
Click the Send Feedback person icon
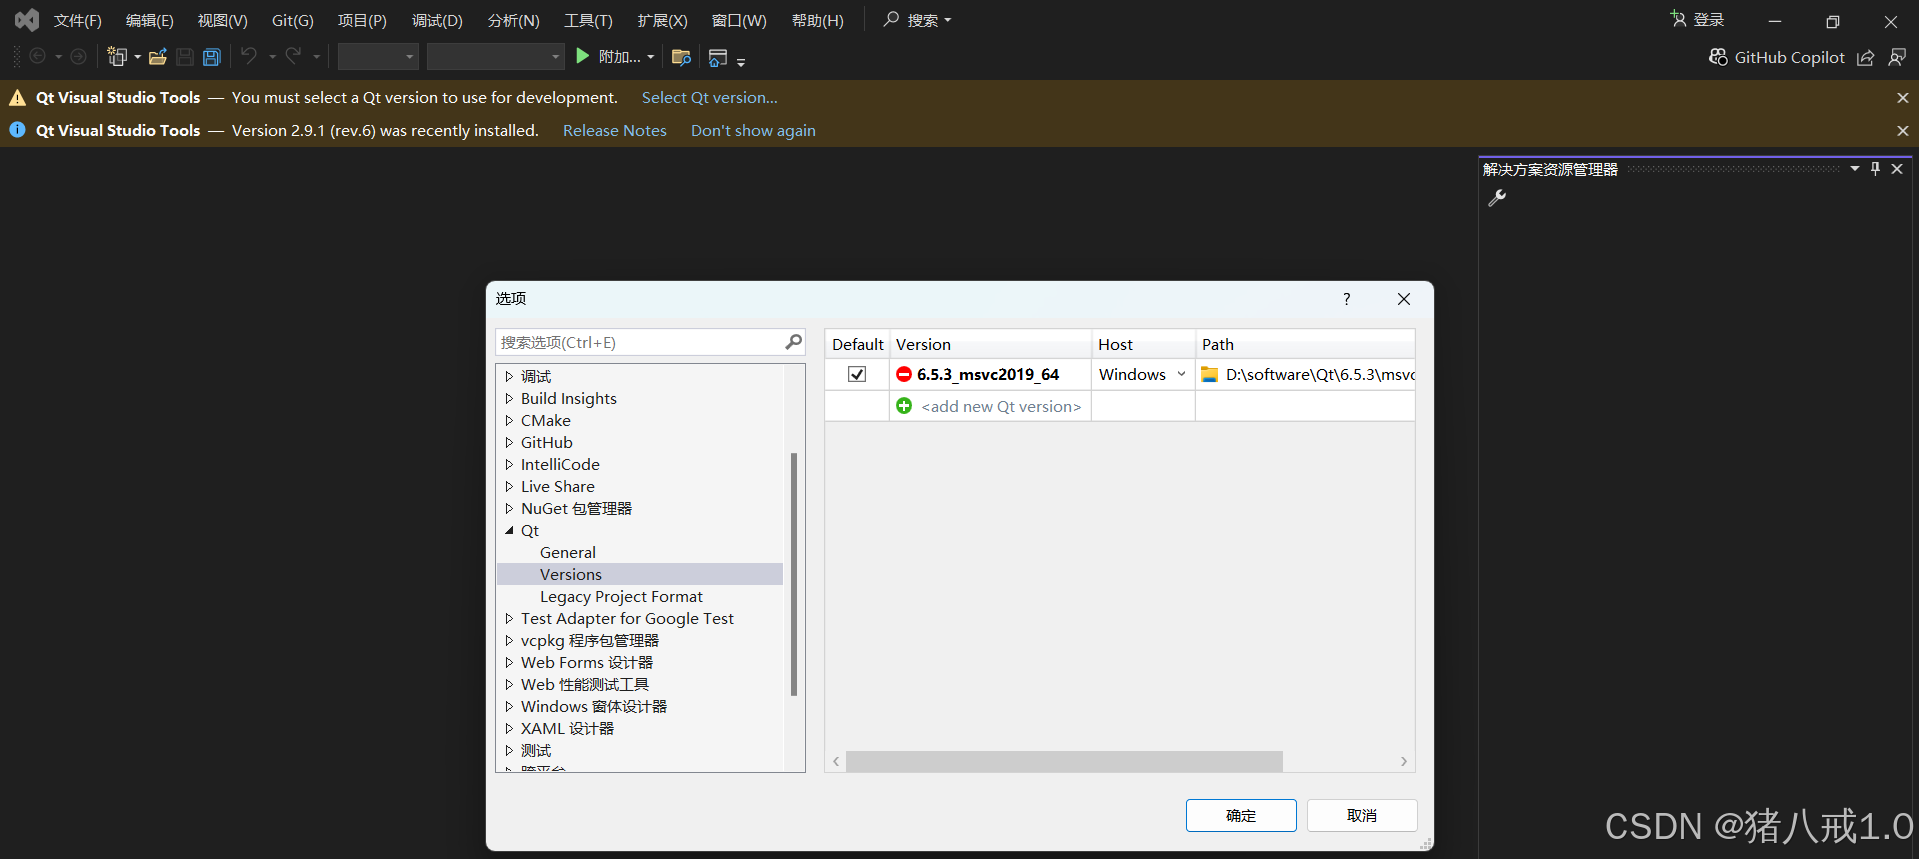pos(1897,58)
